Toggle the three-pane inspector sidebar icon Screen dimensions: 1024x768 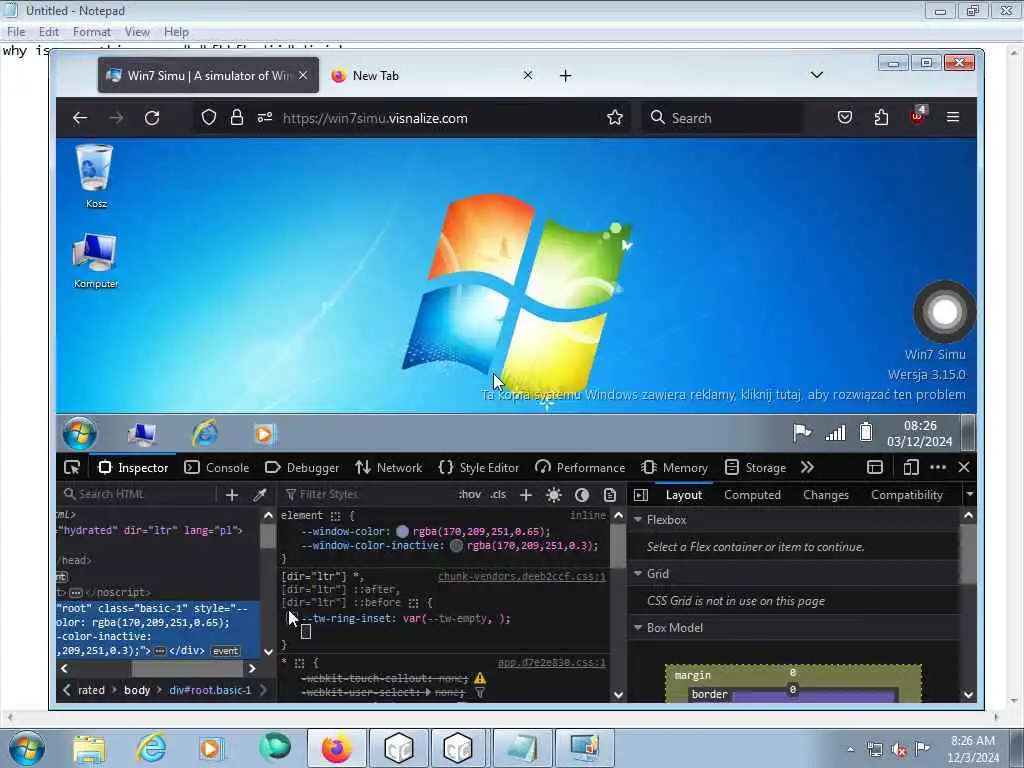point(641,495)
